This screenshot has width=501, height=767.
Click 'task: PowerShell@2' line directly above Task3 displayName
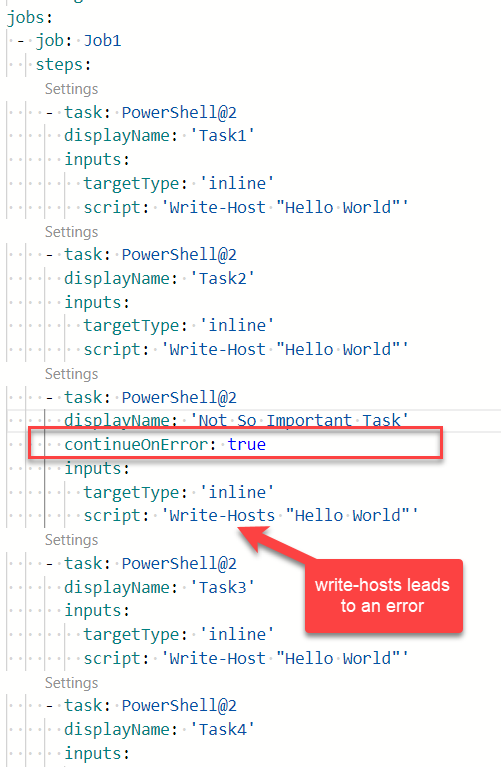point(141,564)
